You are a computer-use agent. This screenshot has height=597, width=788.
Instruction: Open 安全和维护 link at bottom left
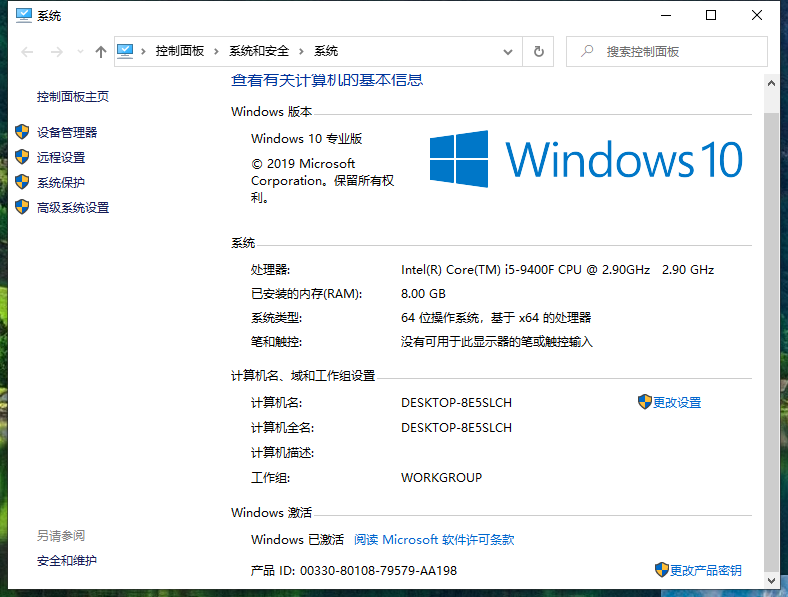(67, 561)
